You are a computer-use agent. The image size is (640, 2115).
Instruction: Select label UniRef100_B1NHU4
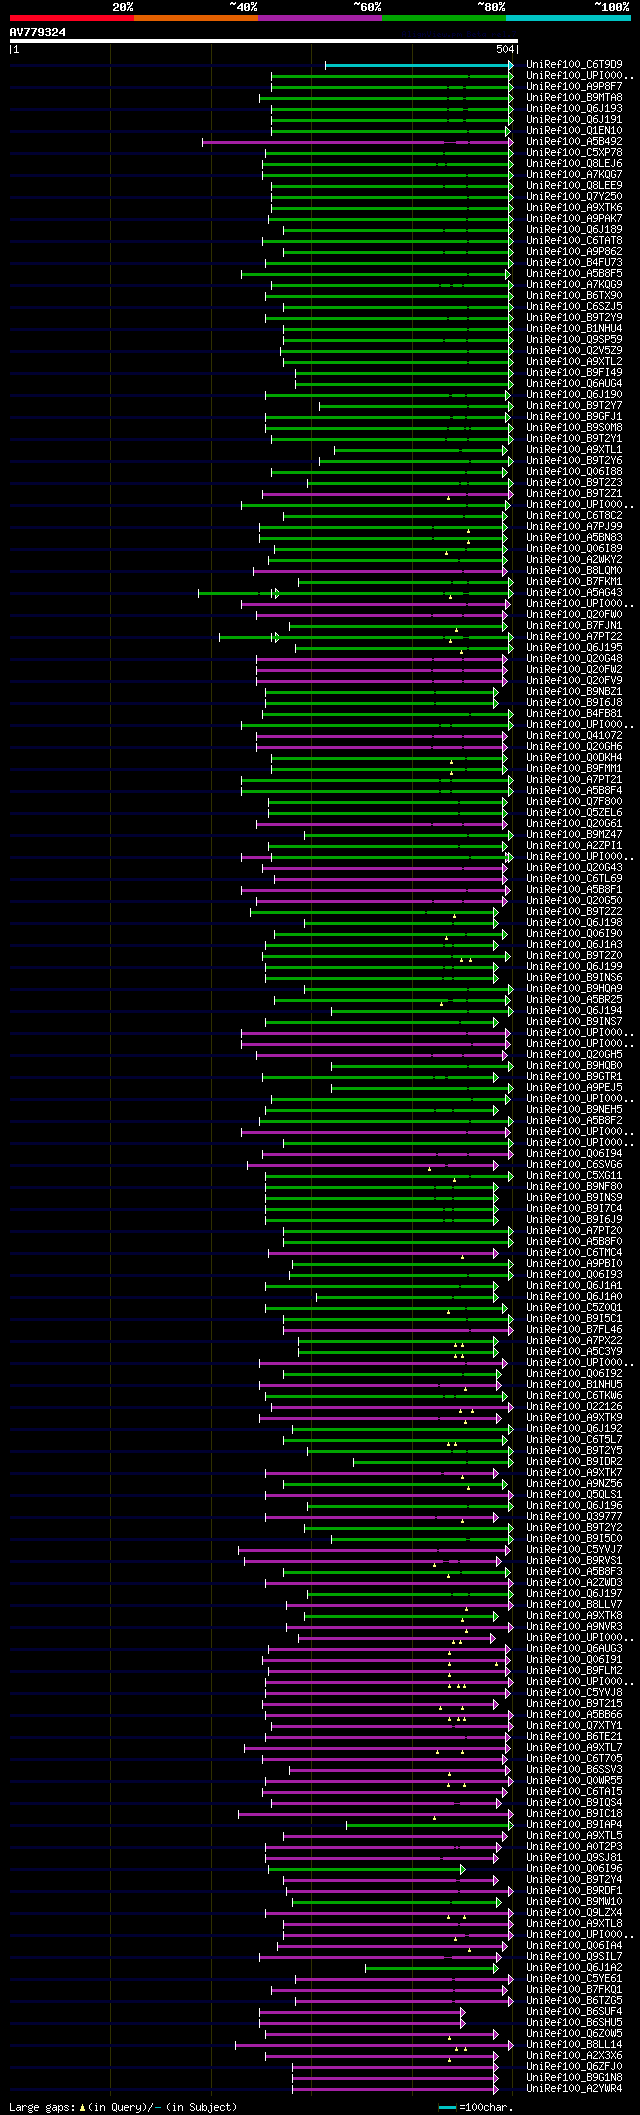click(574, 329)
